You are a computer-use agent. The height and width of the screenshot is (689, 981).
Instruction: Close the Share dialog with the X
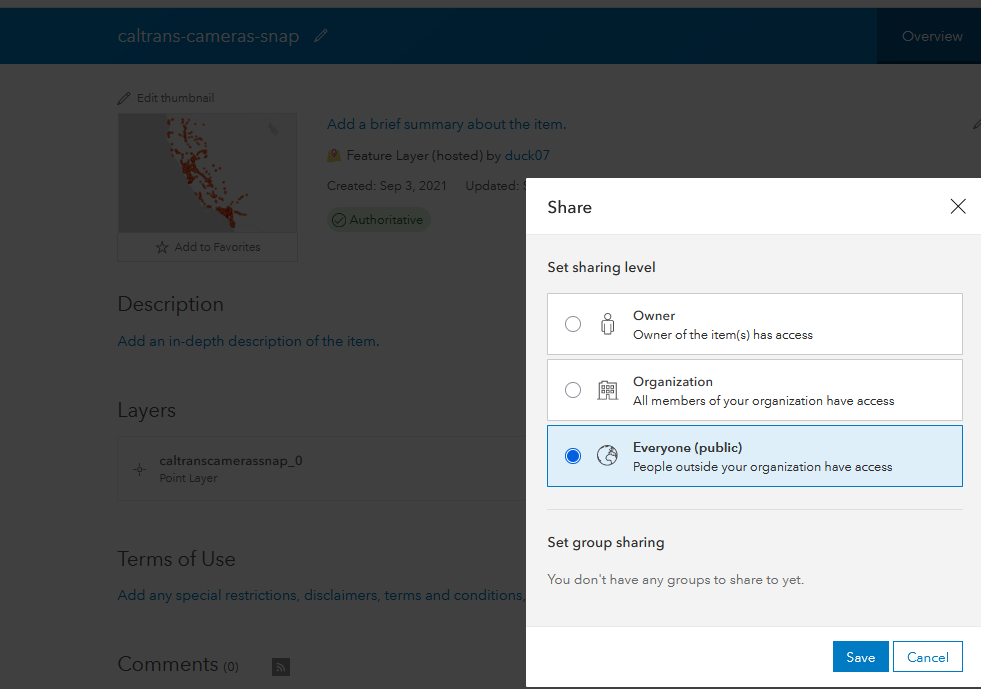958,206
